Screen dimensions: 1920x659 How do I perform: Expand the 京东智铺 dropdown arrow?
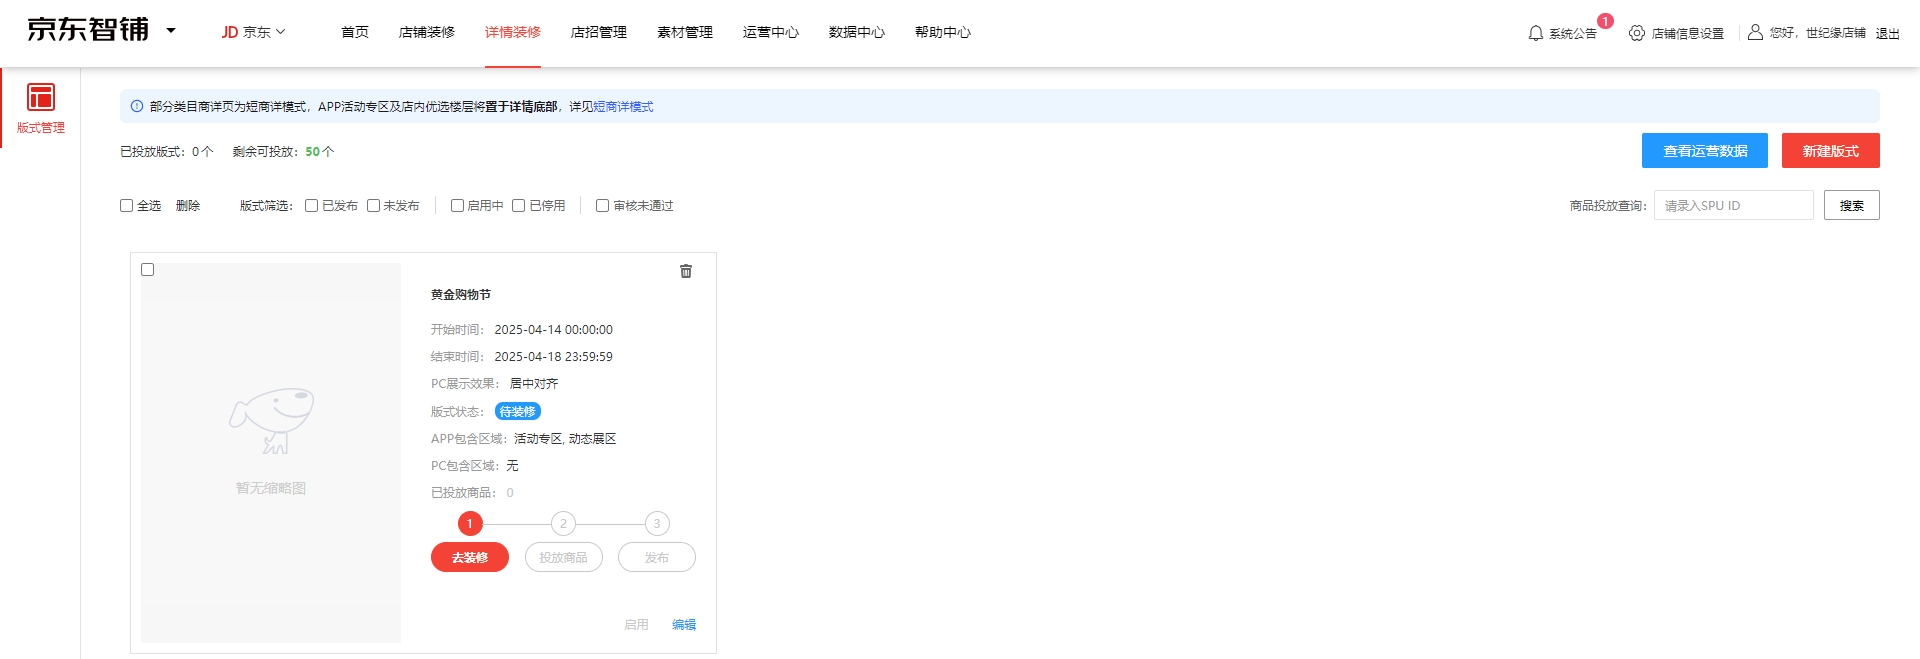[171, 31]
